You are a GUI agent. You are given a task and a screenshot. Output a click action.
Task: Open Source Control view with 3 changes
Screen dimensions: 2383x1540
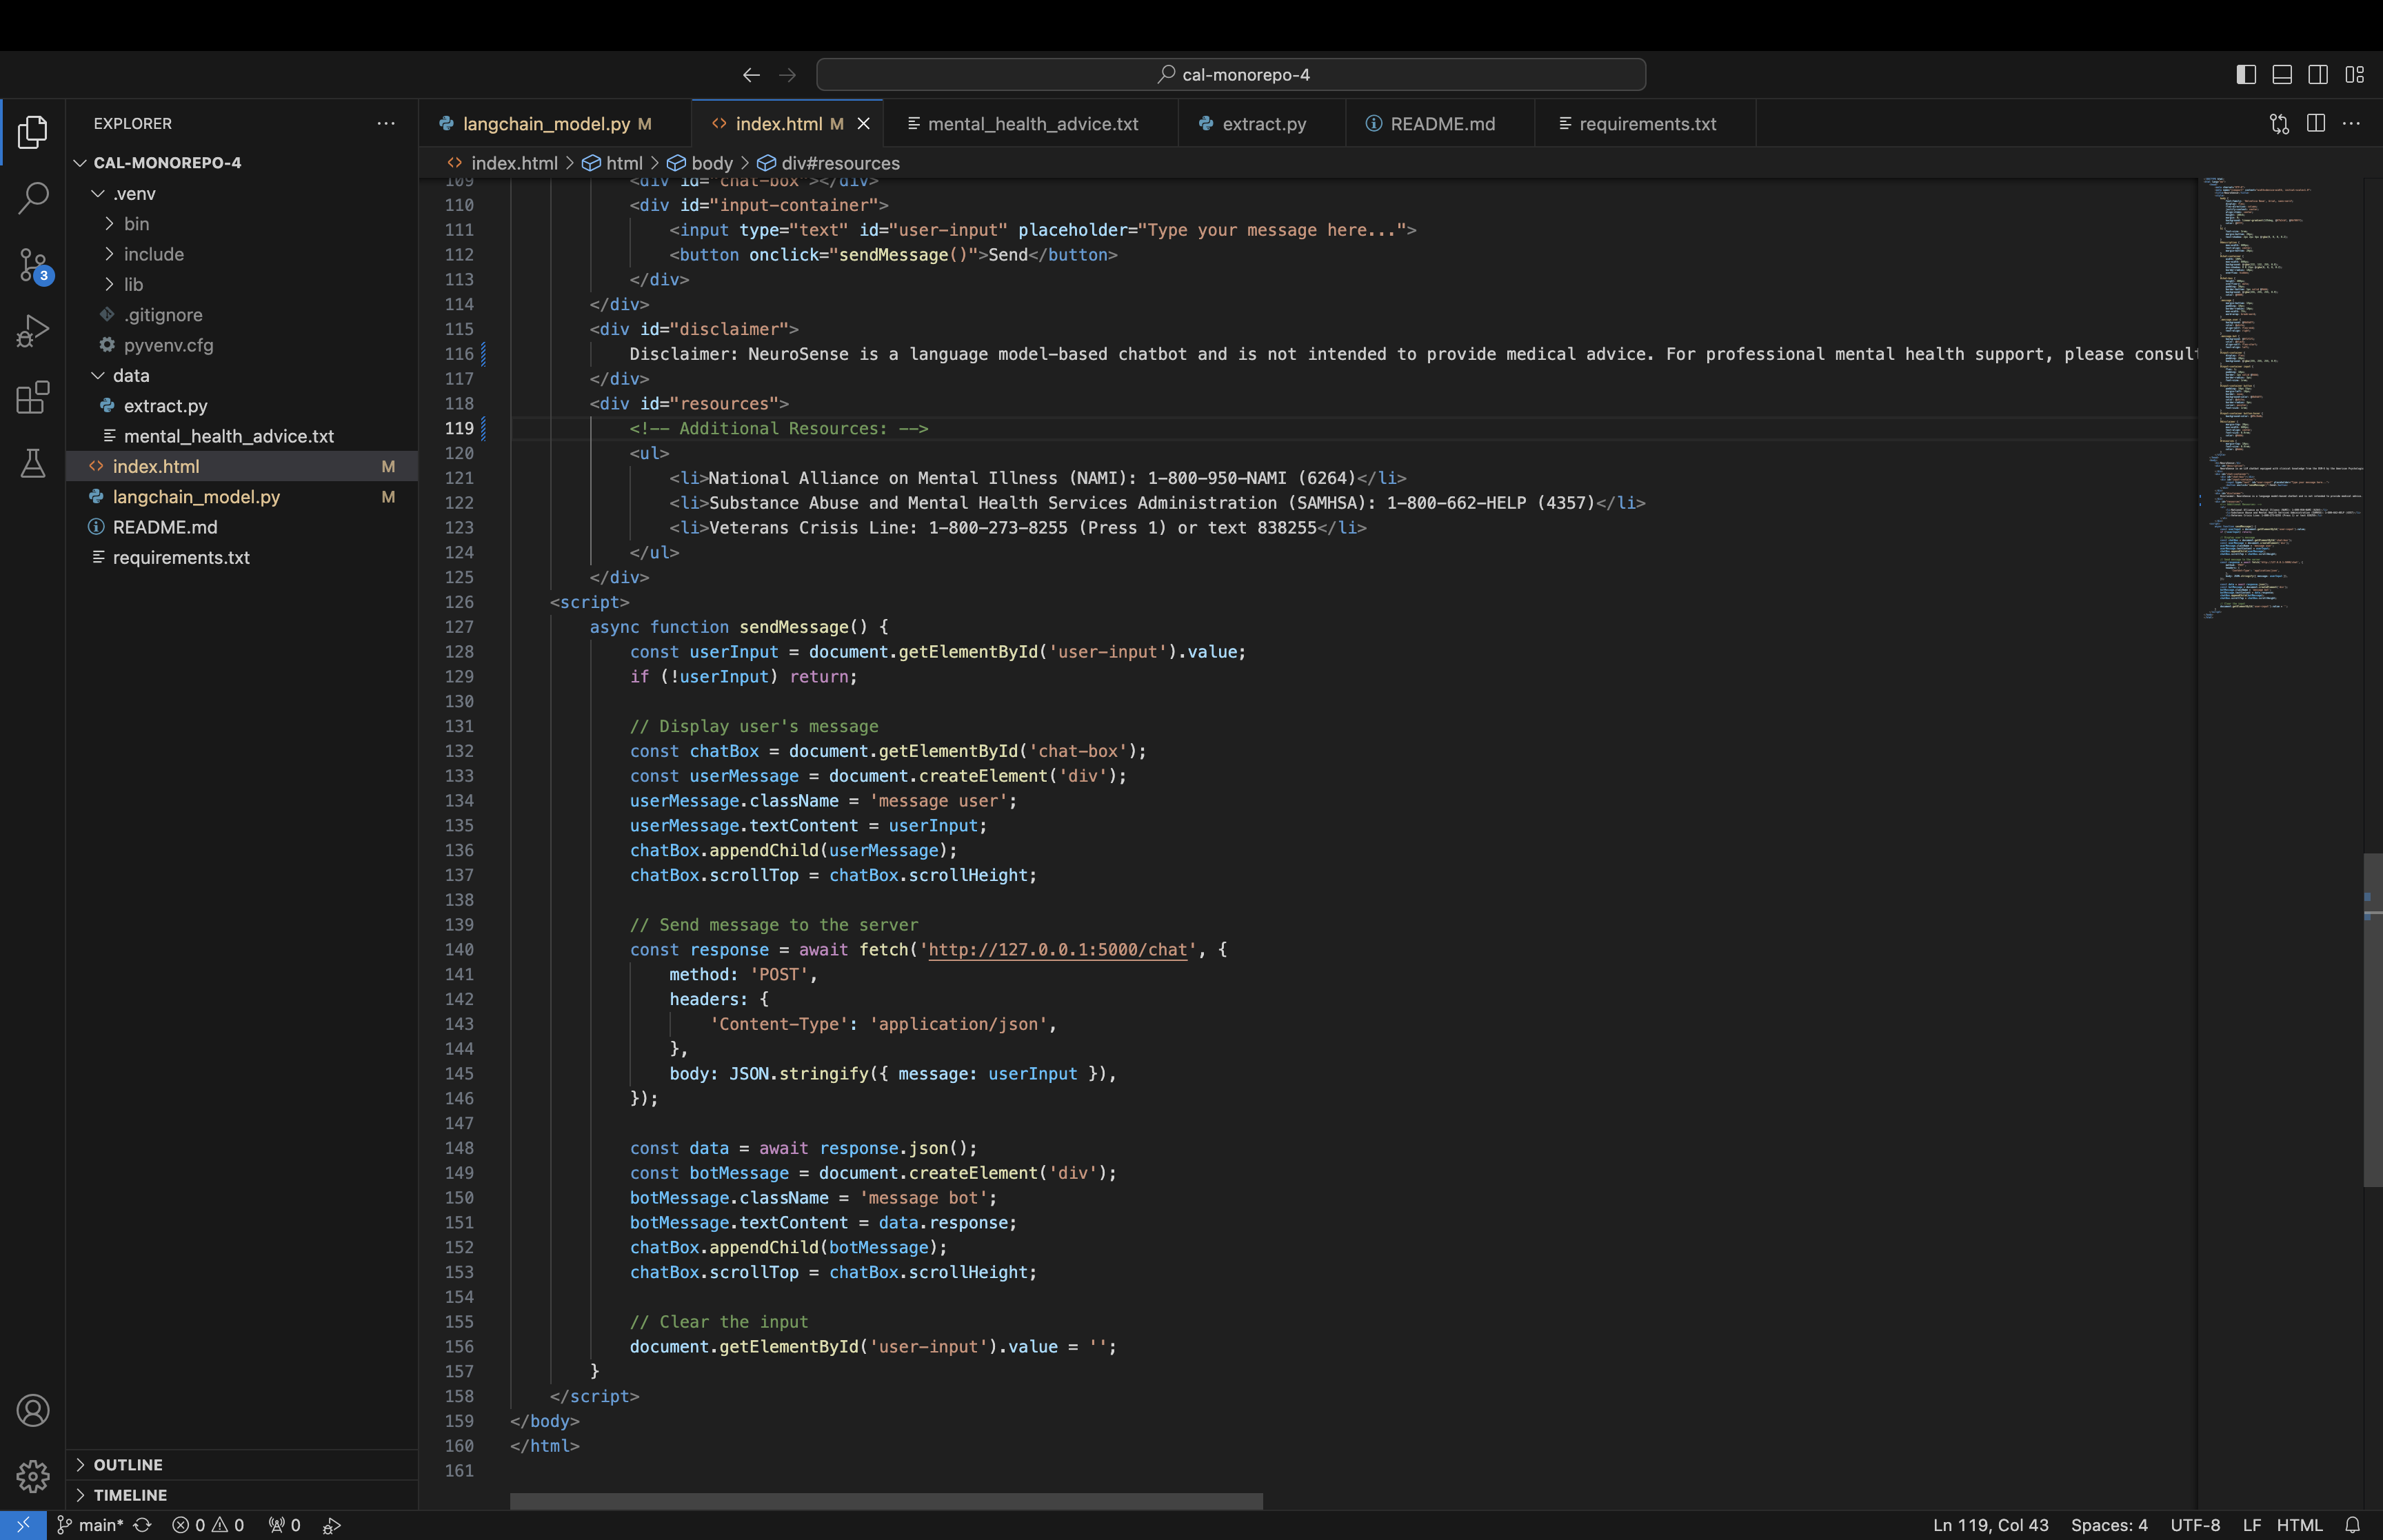click(x=33, y=265)
